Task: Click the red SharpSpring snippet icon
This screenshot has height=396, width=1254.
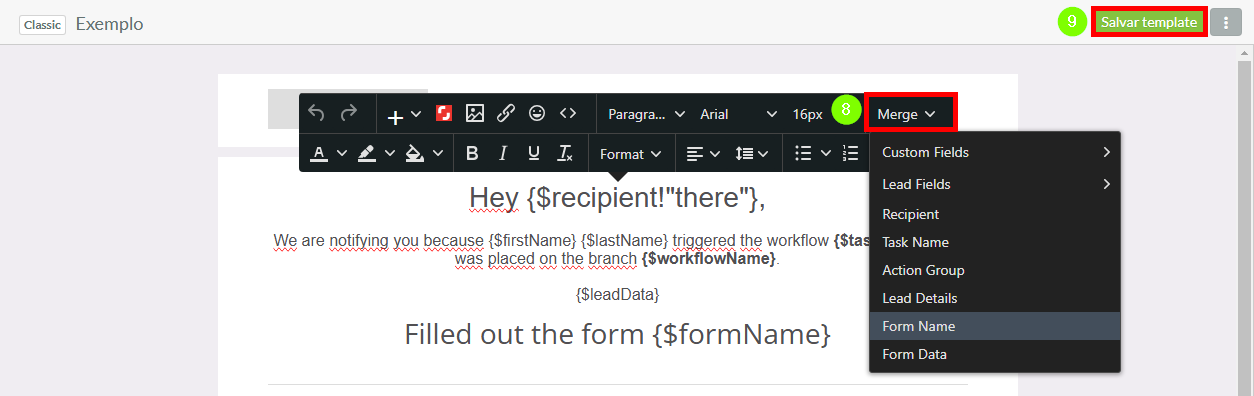Action: pyautogui.click(x=445, y=114)
